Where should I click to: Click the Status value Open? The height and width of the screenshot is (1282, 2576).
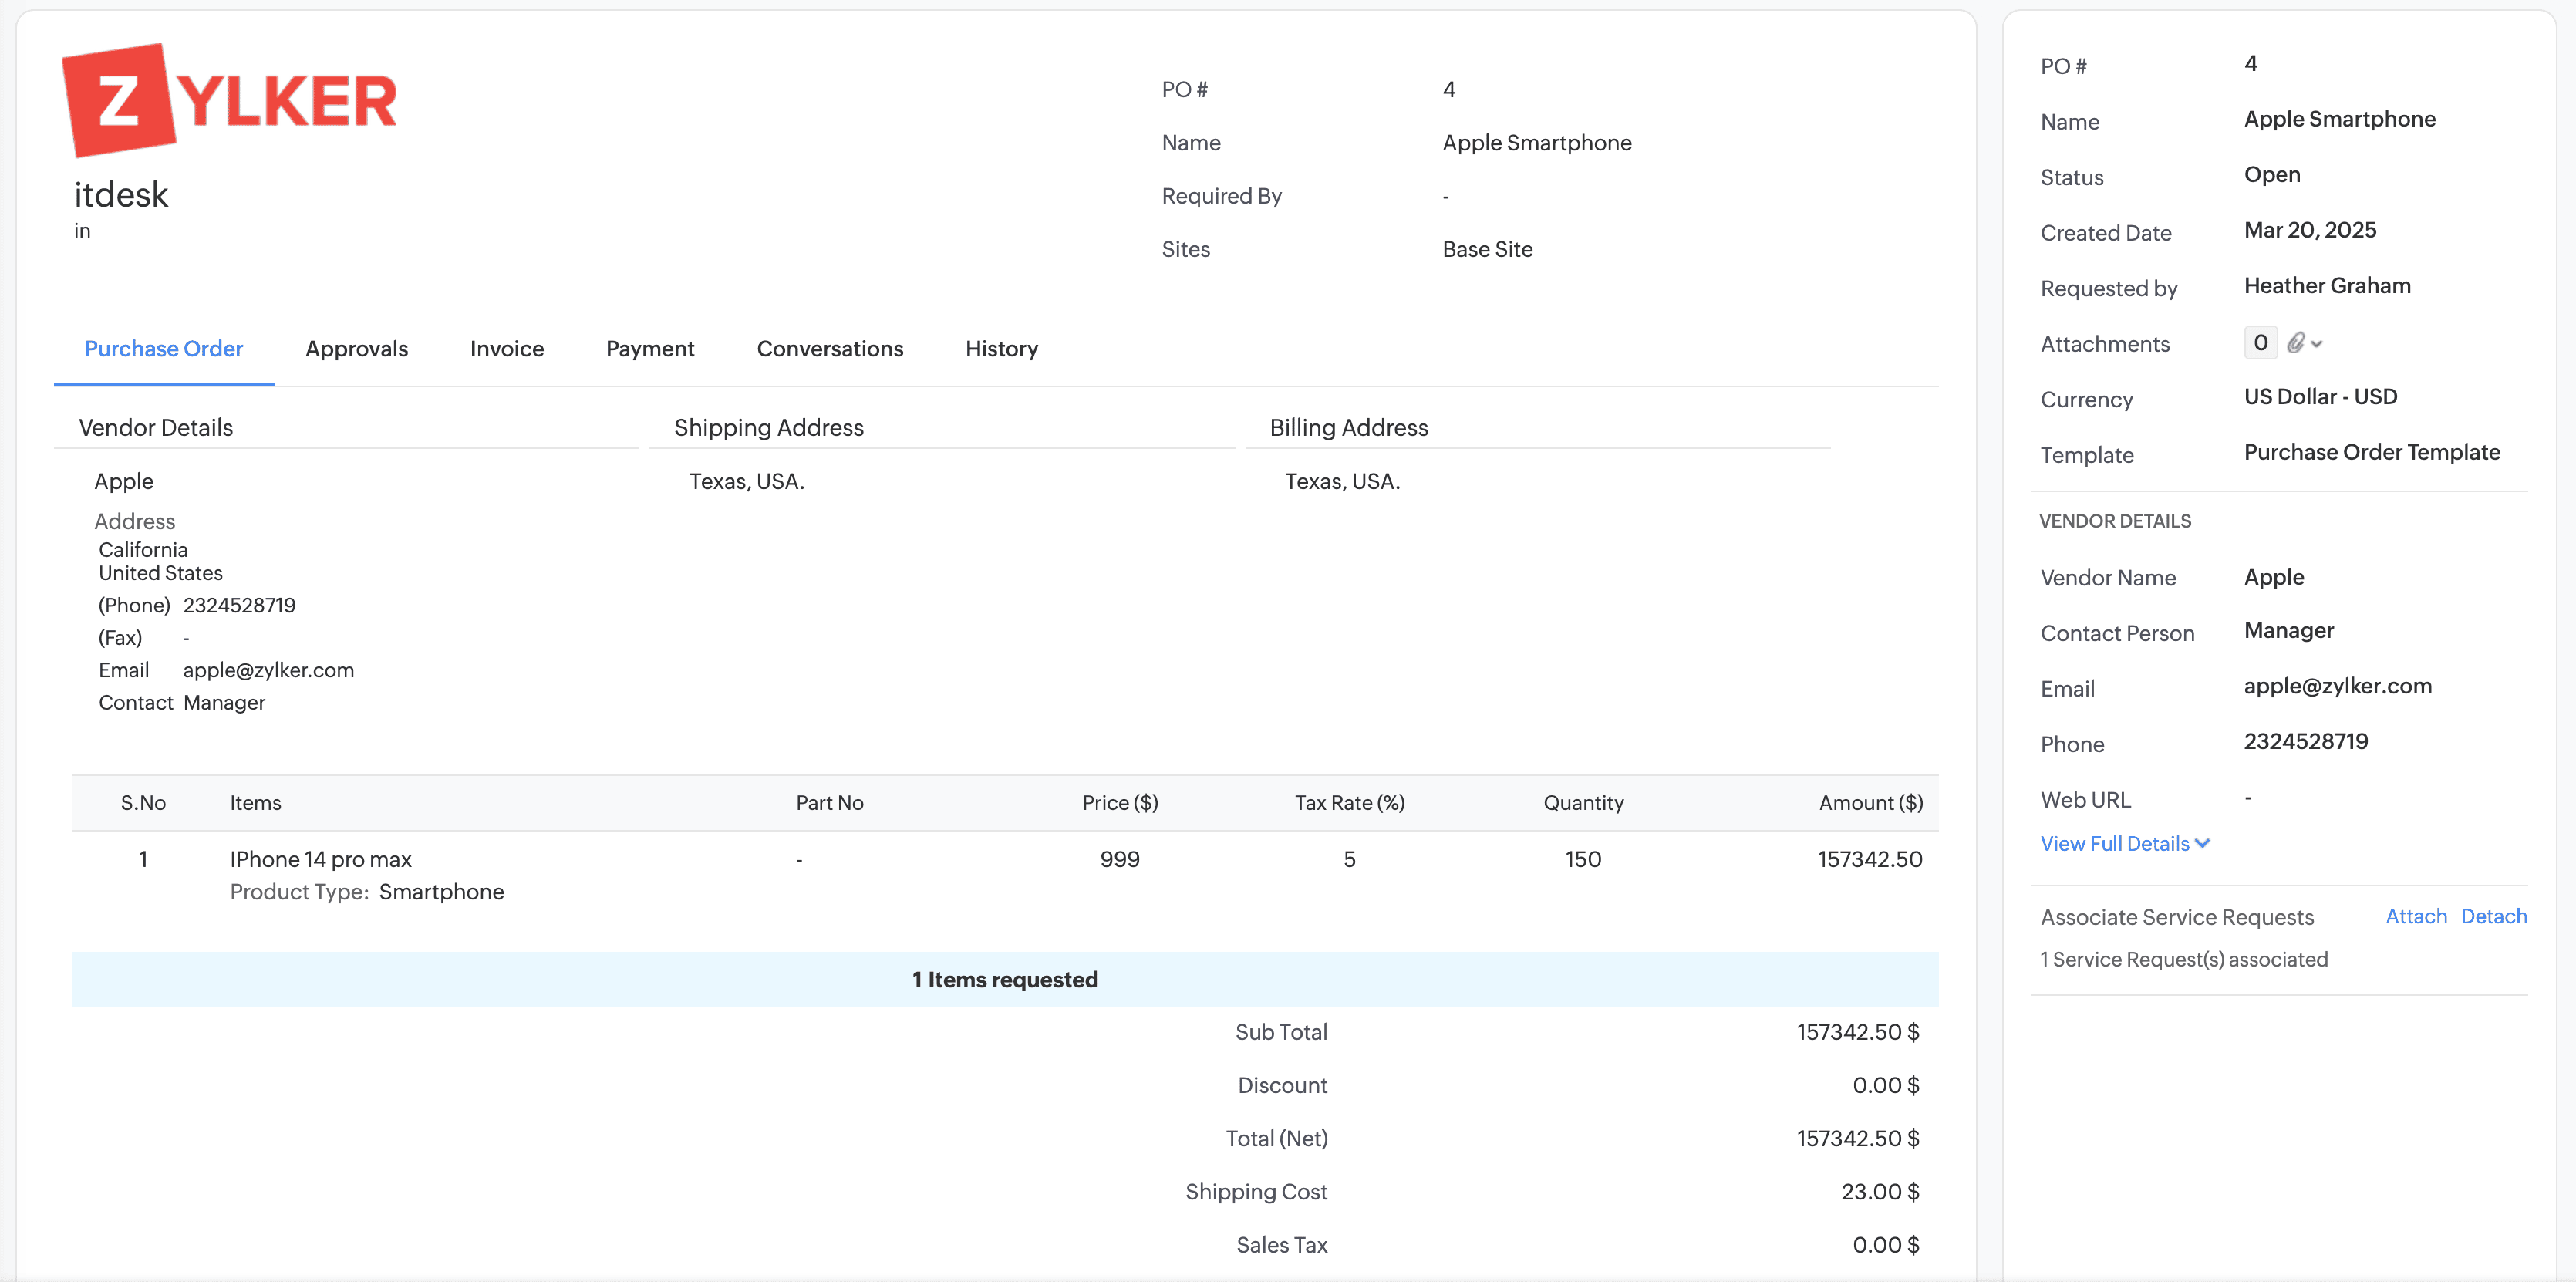tap(2272, 174)
